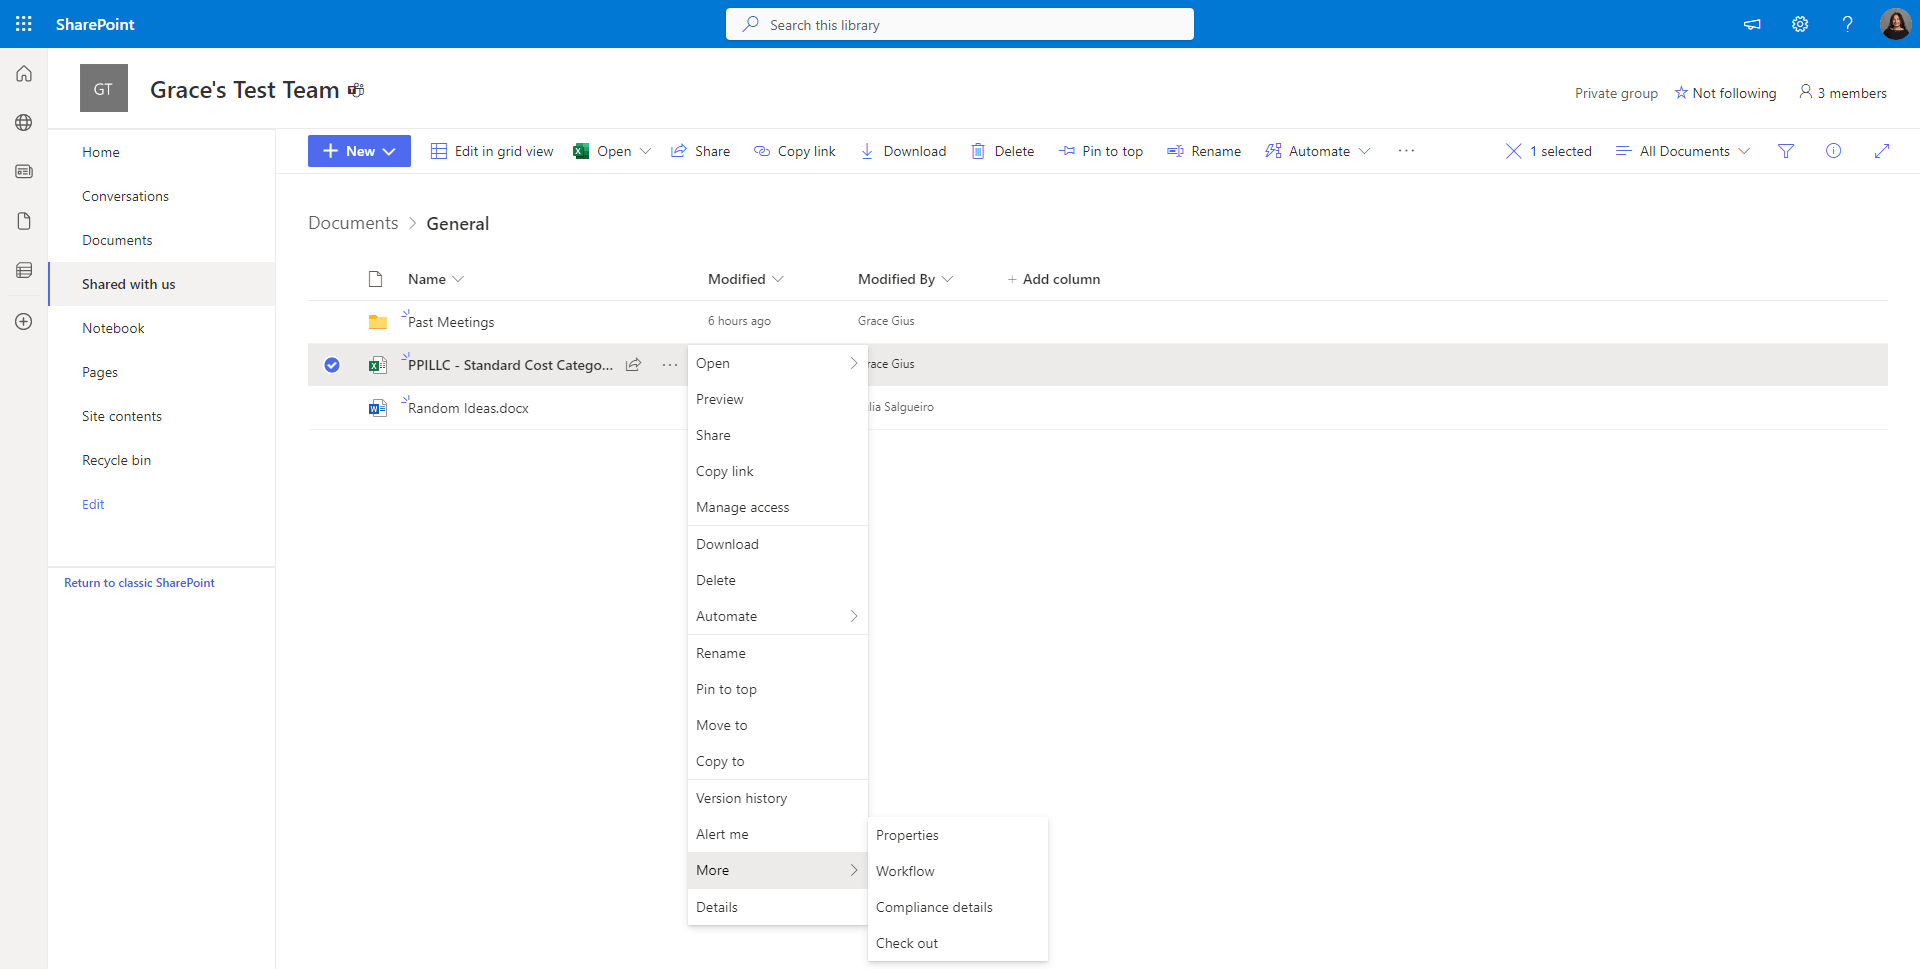Click the Past Meetings folder icon
The height and width of the screenshot is (969, 1920).
(x=377, y=322)
